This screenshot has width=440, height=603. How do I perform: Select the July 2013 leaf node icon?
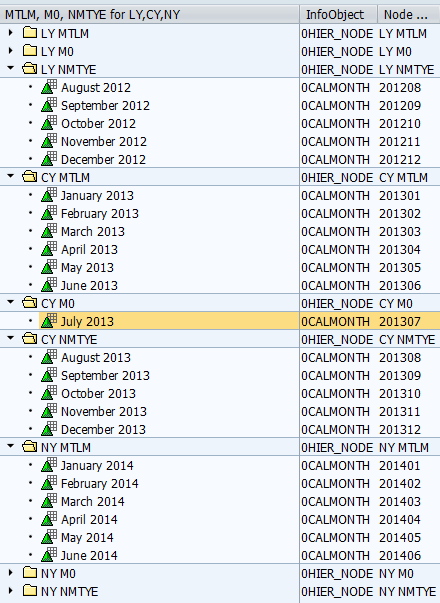point(49,321)
